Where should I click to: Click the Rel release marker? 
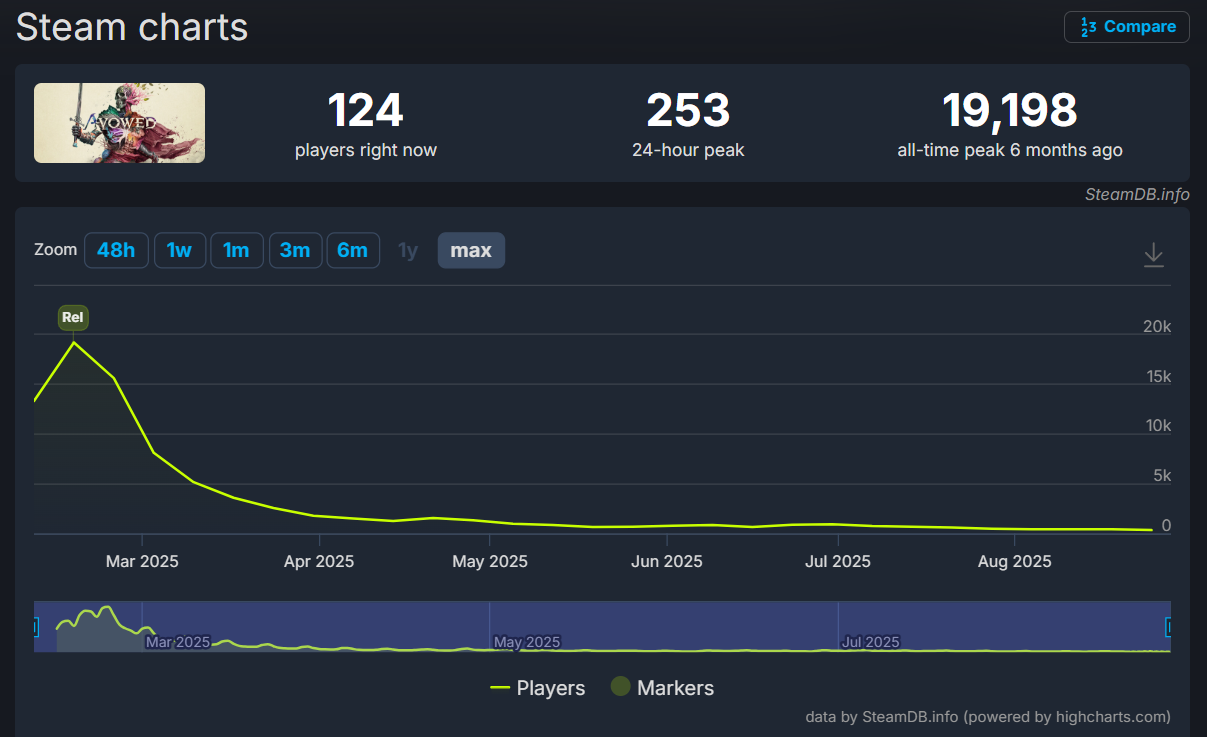(x=73, y=318)
